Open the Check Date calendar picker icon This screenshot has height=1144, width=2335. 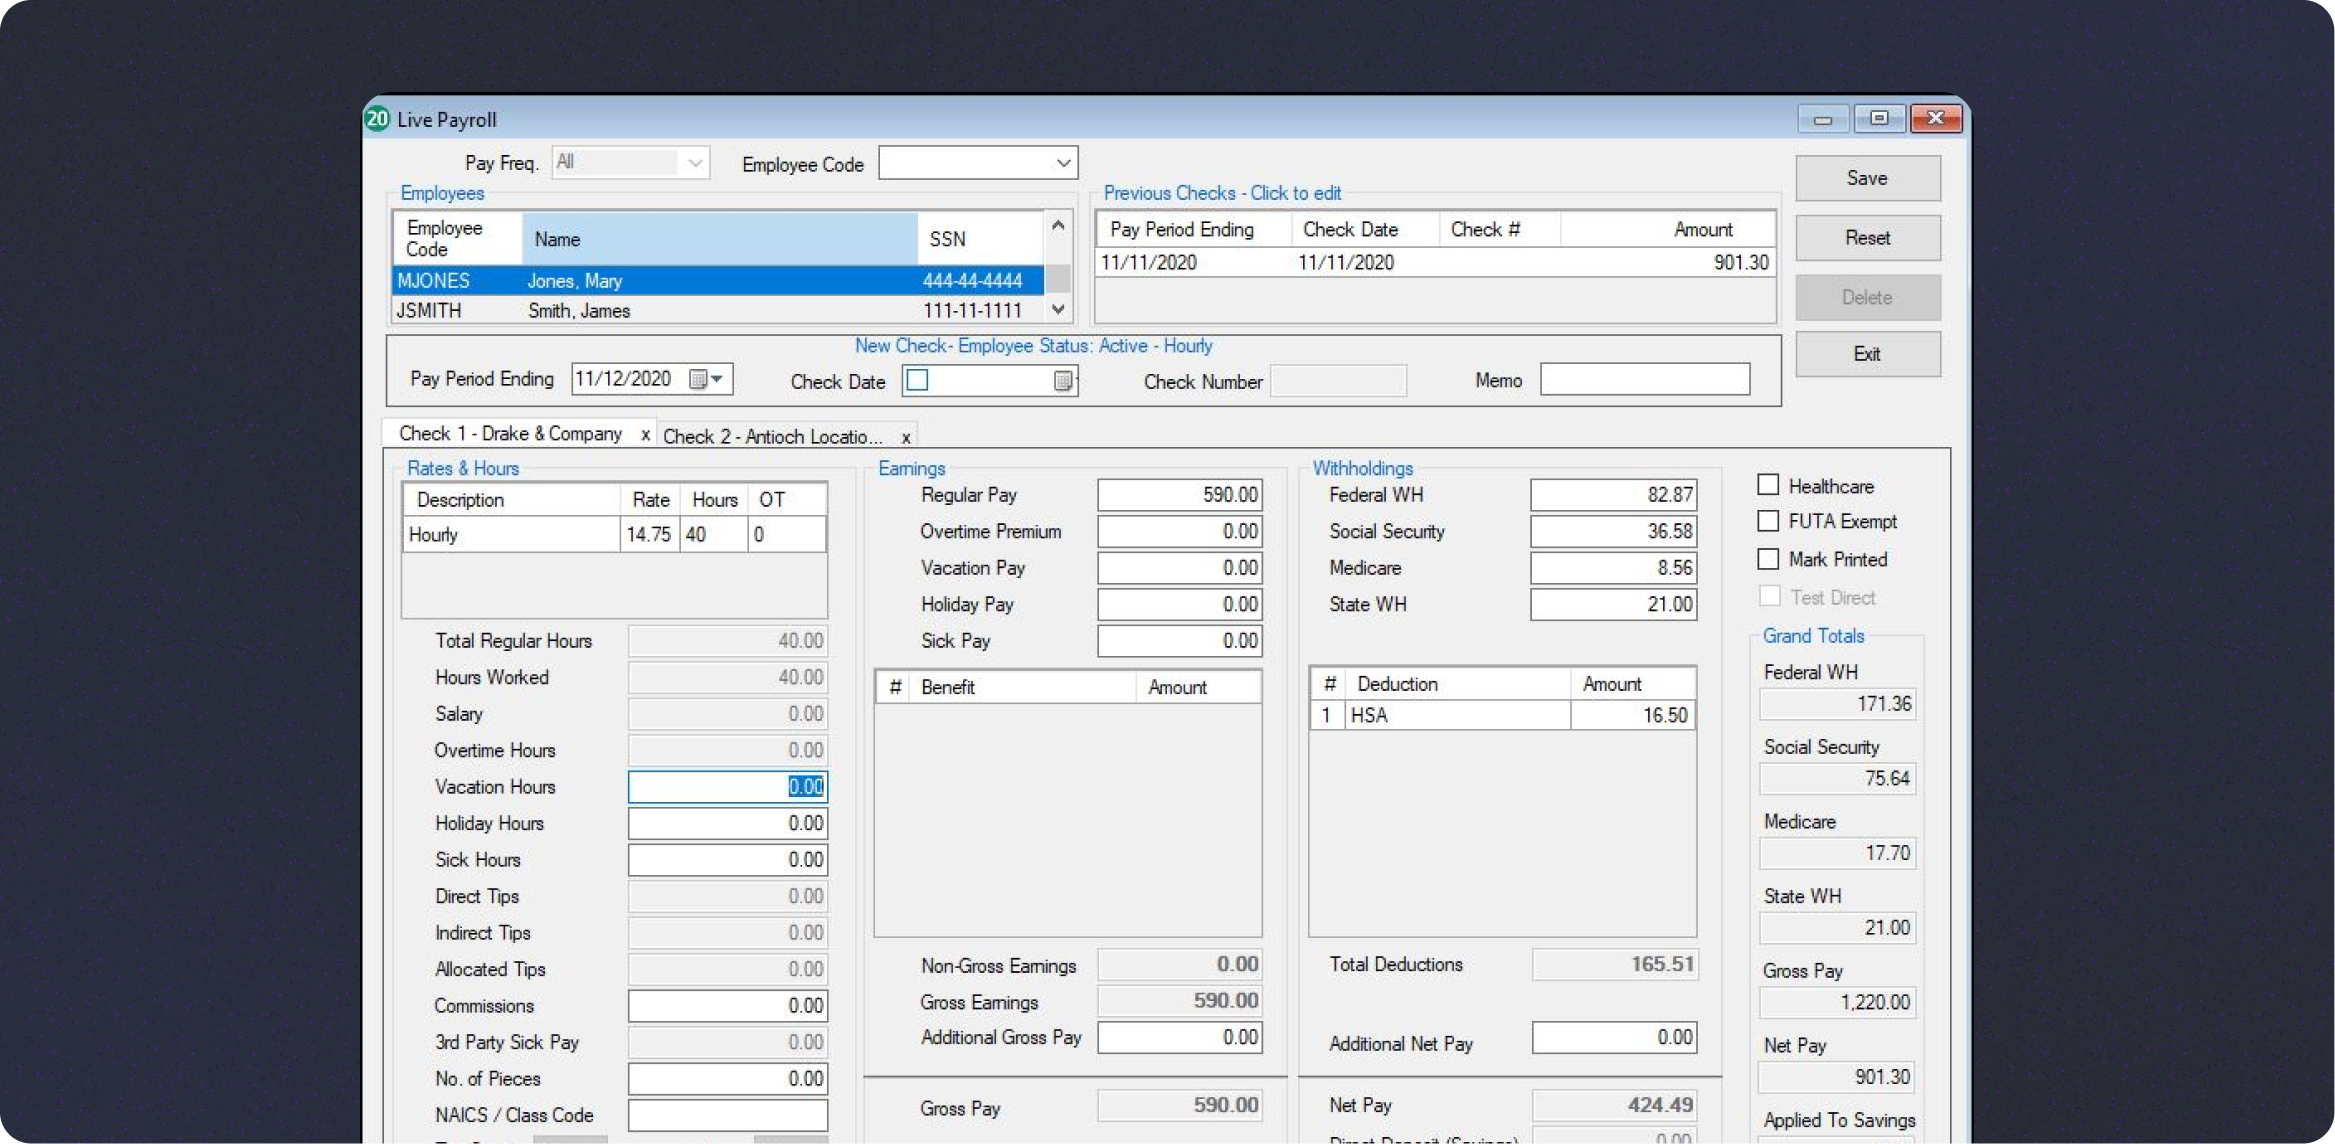(x=1063, y=381)
